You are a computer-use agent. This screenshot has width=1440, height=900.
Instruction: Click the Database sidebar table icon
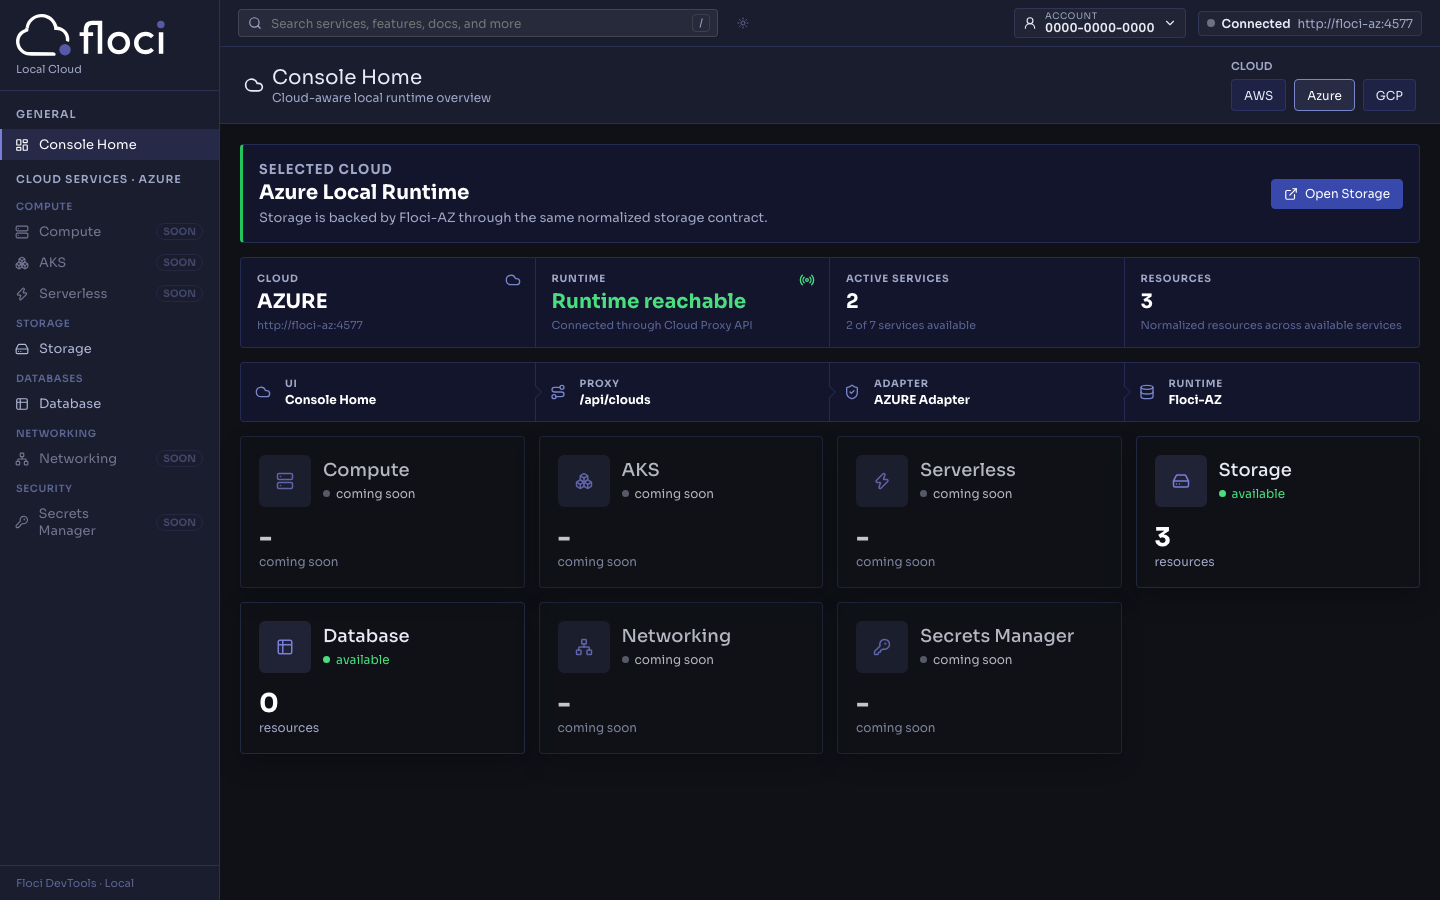(x=22, y=404)
